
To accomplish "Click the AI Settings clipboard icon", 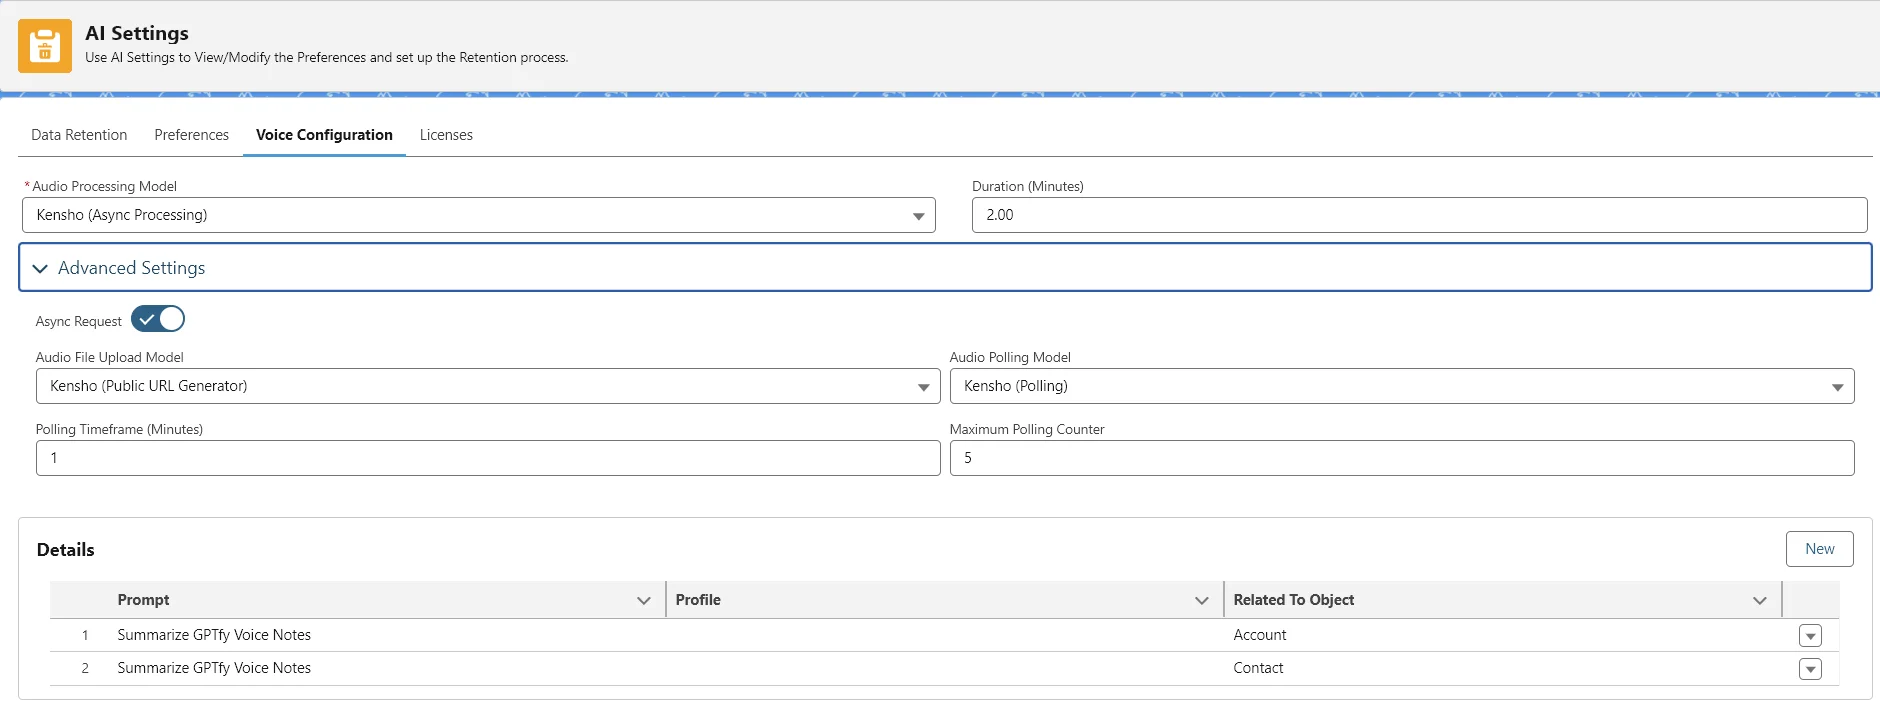I will point(45,46).
